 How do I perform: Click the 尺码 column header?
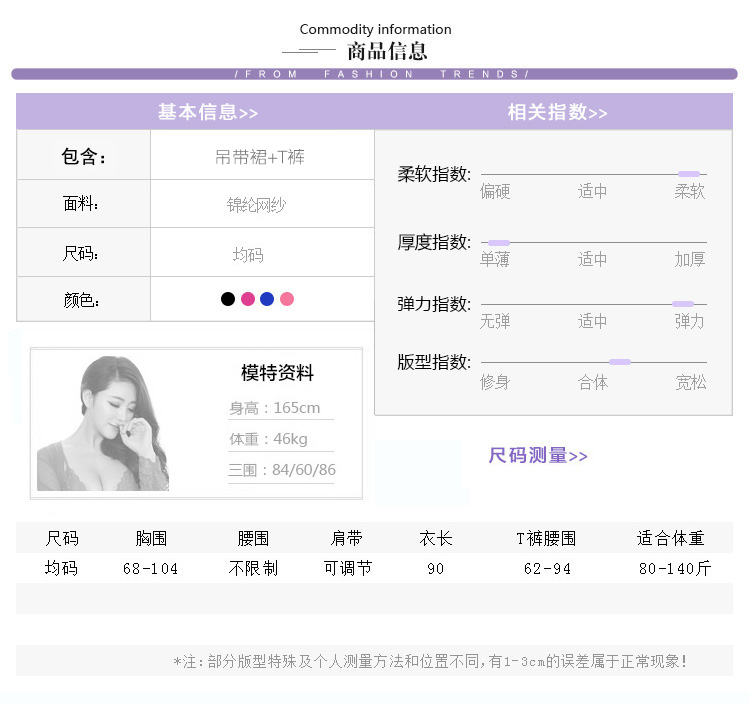pos(62,538)
